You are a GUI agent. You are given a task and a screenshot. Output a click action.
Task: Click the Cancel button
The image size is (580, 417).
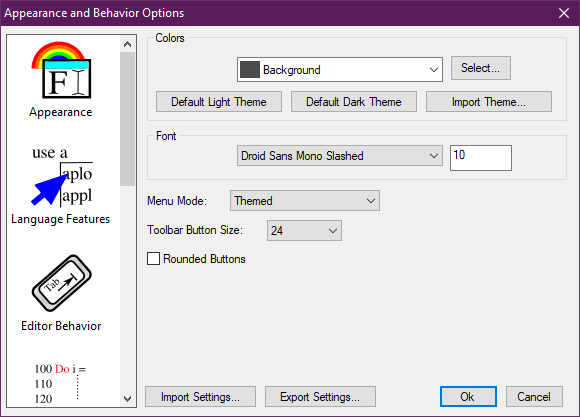click(x=534, y=397)
